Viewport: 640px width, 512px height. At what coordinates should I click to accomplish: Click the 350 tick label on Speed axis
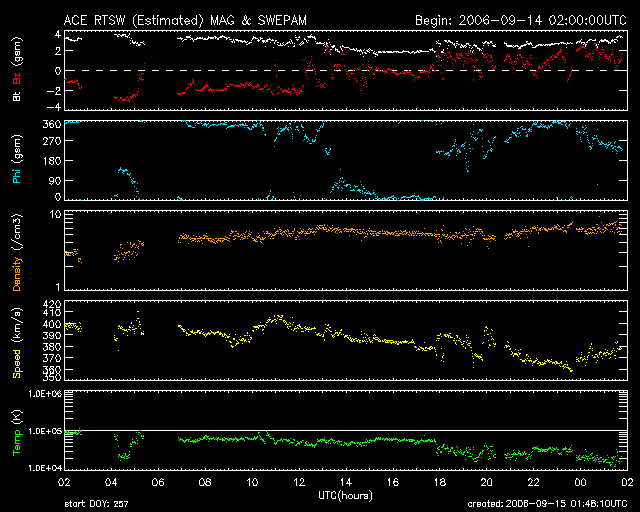tap(52, 376)
